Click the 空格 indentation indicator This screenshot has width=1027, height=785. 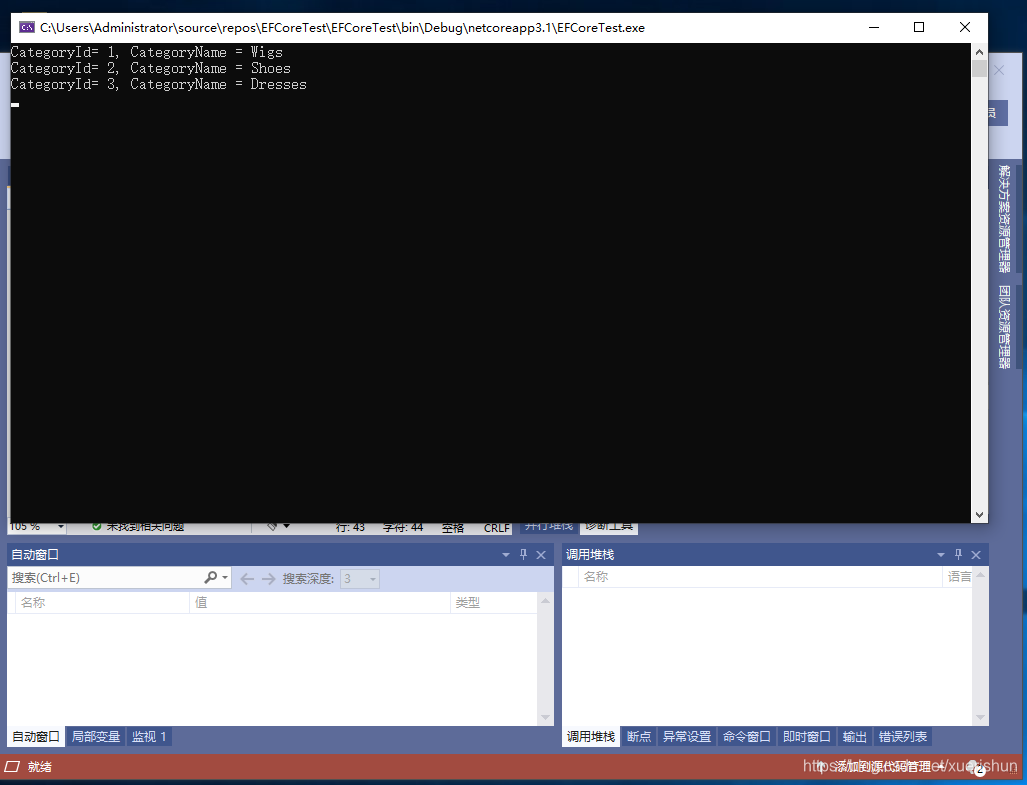tap(451, 527)
